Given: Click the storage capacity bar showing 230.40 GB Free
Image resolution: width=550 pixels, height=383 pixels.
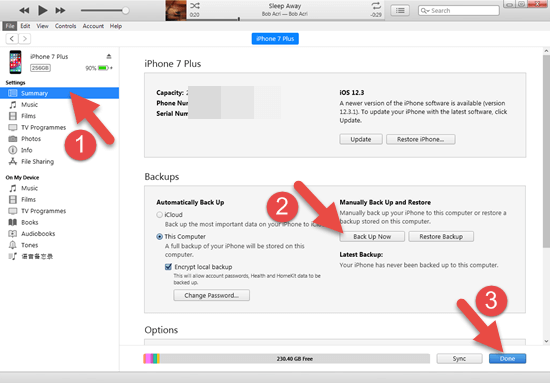Looking at the screenshot, I should point(287,358).
